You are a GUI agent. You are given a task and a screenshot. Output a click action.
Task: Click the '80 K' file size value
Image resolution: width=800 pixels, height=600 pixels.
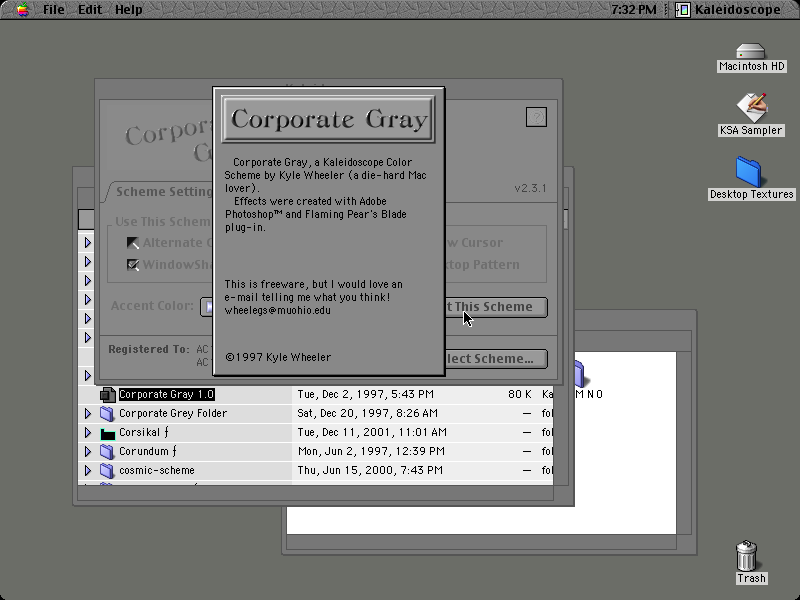coord(520,394)
